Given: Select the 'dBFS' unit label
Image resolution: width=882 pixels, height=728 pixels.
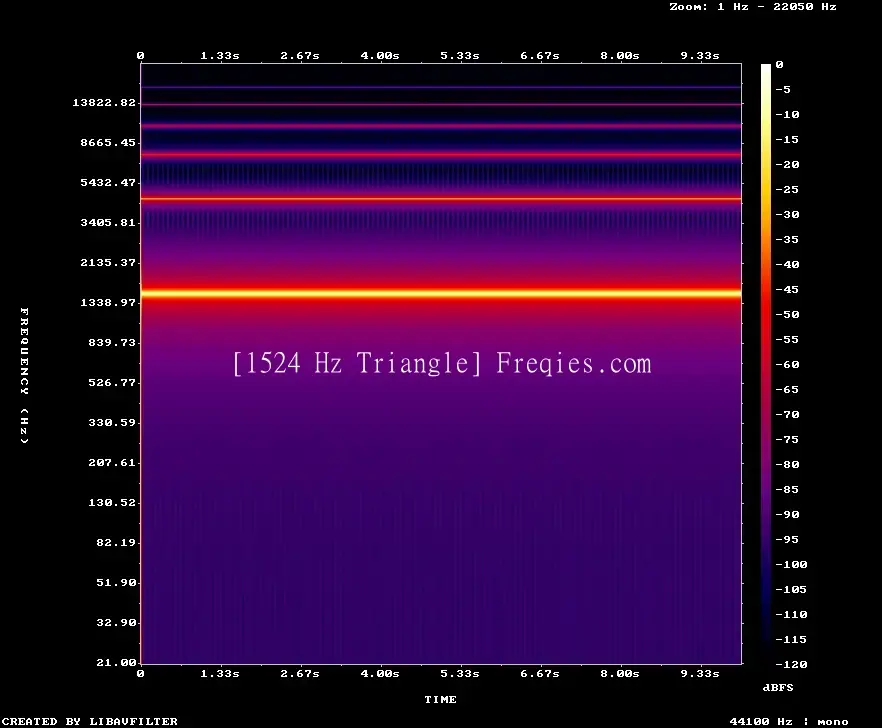Looking at the screenshot, I should [x=778, y=687].
